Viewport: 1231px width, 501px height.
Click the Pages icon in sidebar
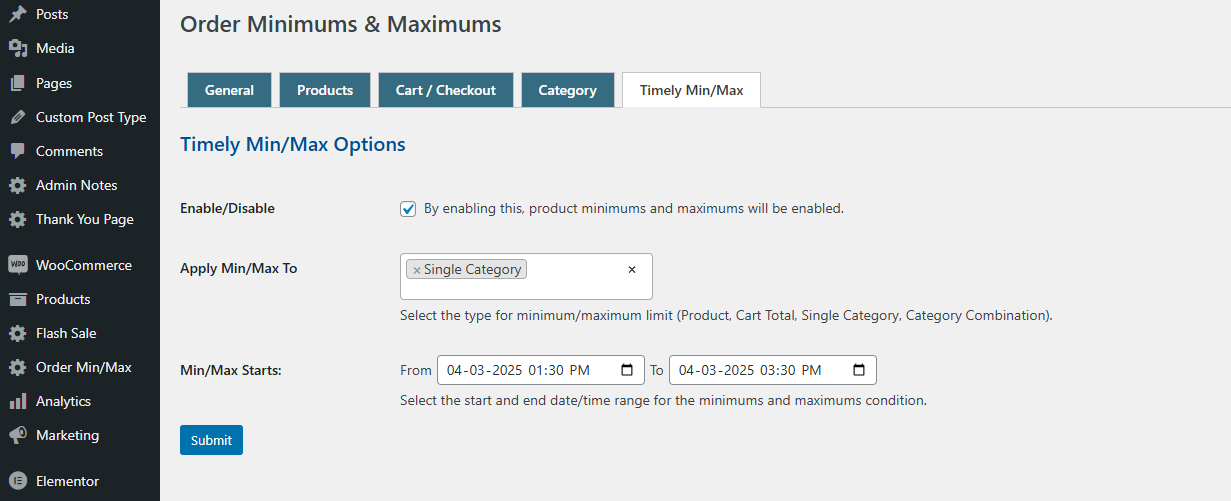click(17, 83)
